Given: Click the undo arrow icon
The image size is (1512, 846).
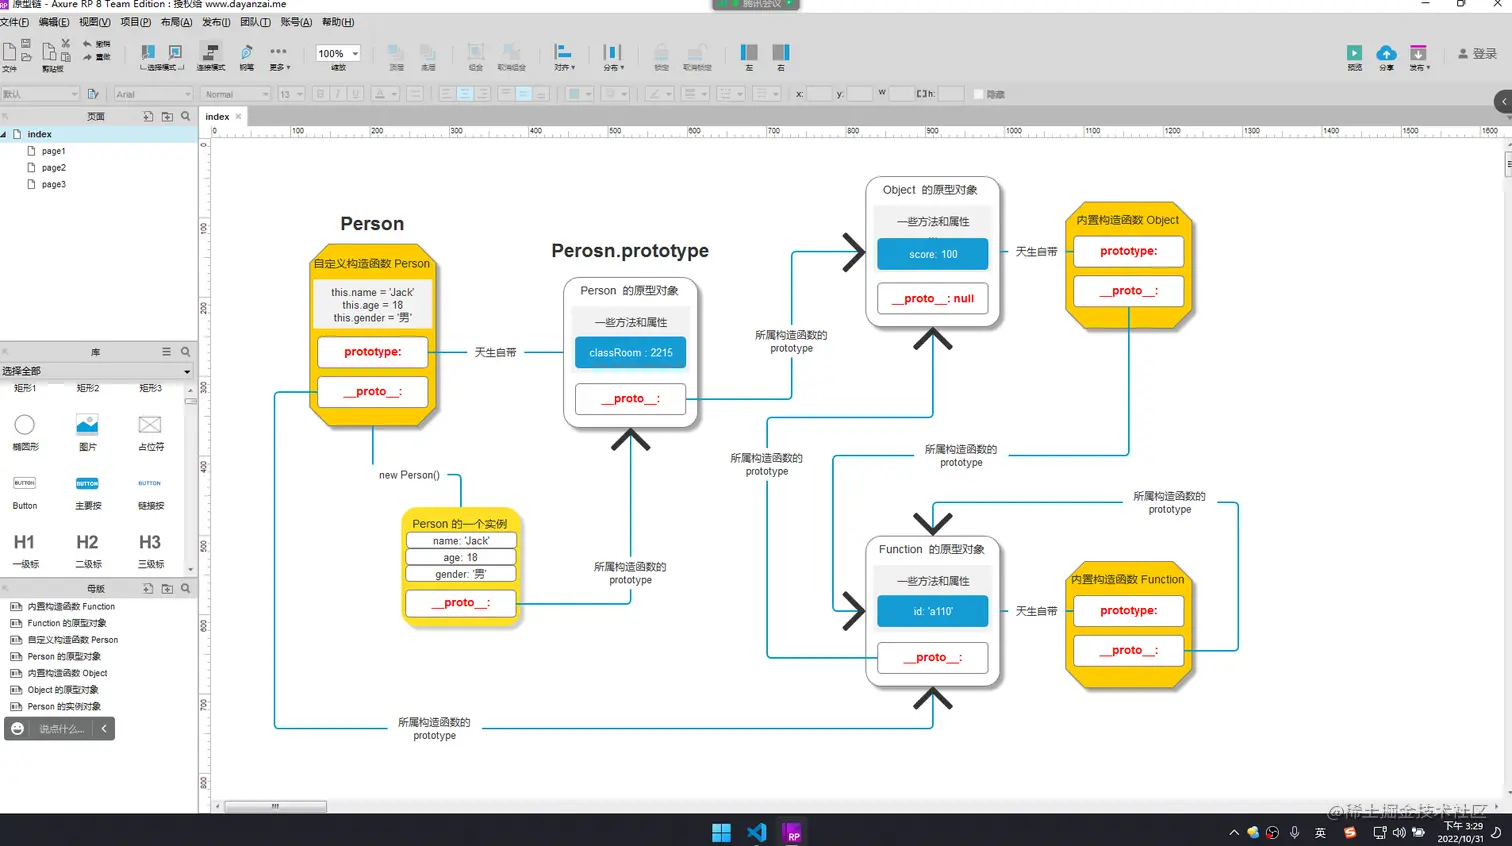Looking at the screenshot, I should [87, 44].
